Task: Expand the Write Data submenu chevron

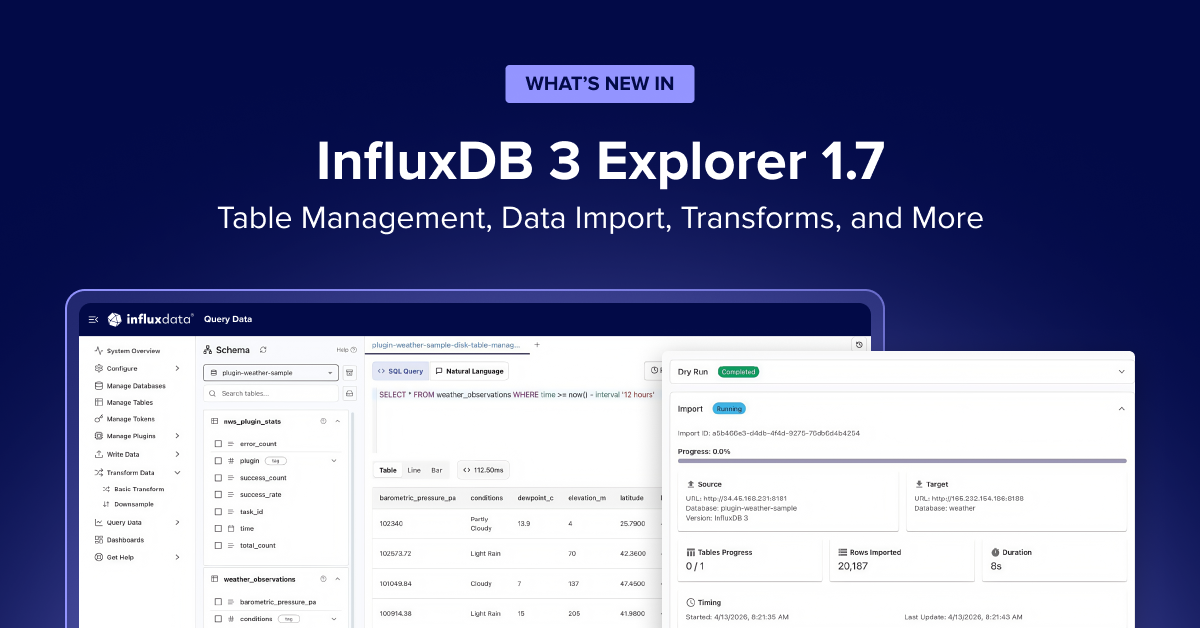Action: click(x=178, y=454)
